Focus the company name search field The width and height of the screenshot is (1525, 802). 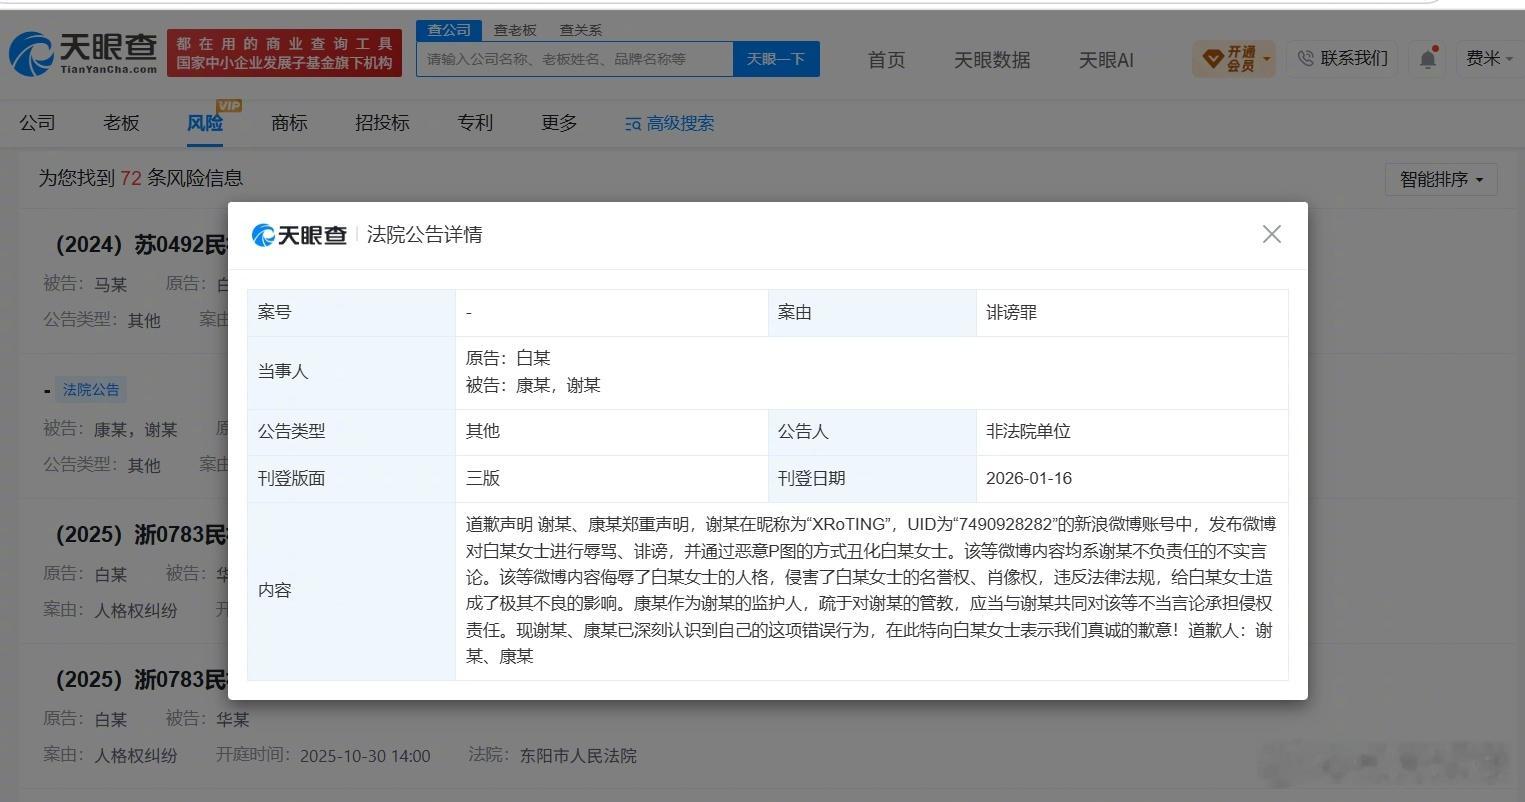tap(575, 59)
